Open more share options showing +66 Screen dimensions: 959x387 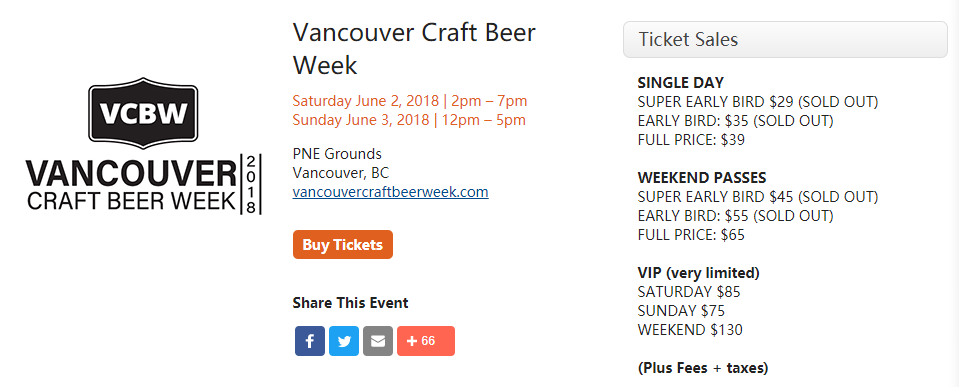426,341
